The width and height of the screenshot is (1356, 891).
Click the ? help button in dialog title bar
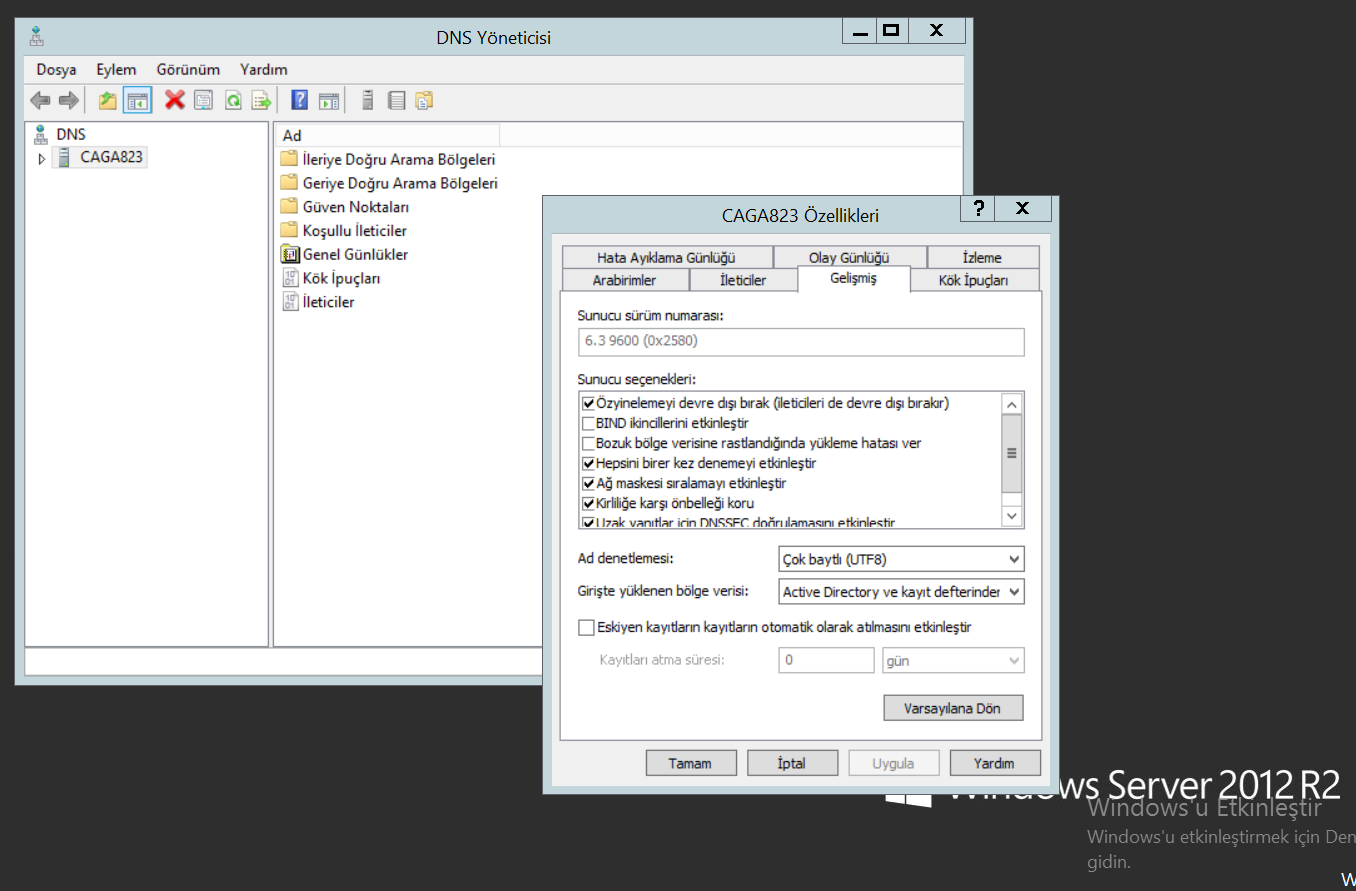pyautogui.click(x=979, y=208)
